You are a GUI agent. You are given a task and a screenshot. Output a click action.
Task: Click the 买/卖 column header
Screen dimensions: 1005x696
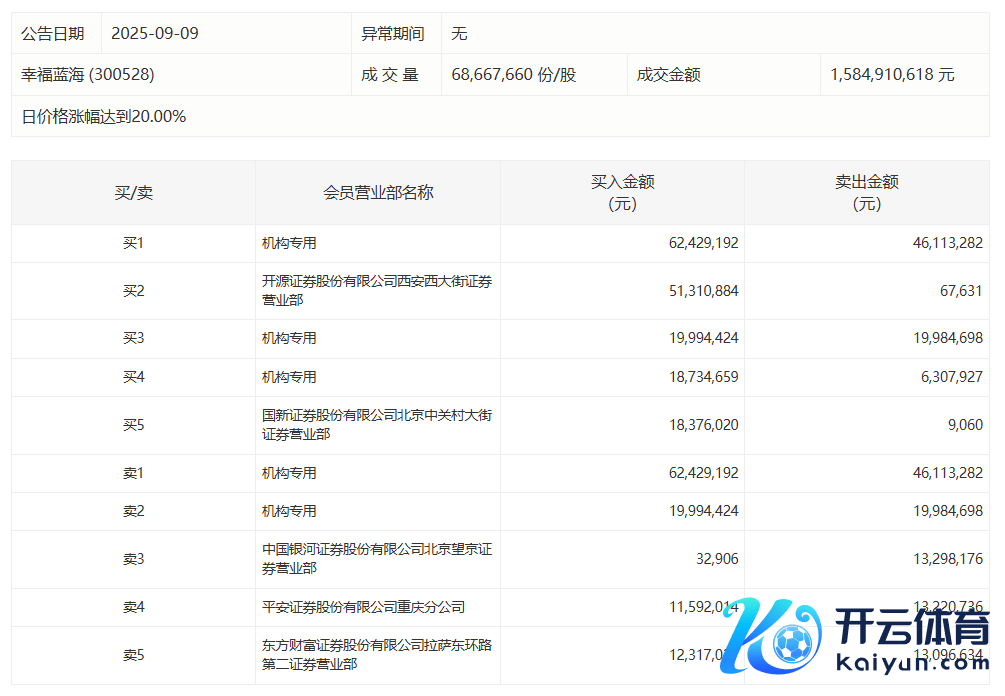133,193
